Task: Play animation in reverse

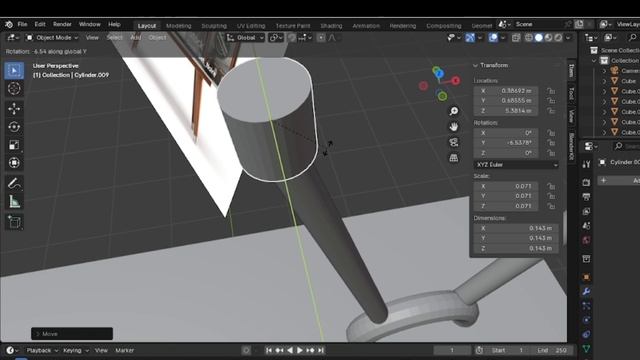Action: tap(290, 350)
